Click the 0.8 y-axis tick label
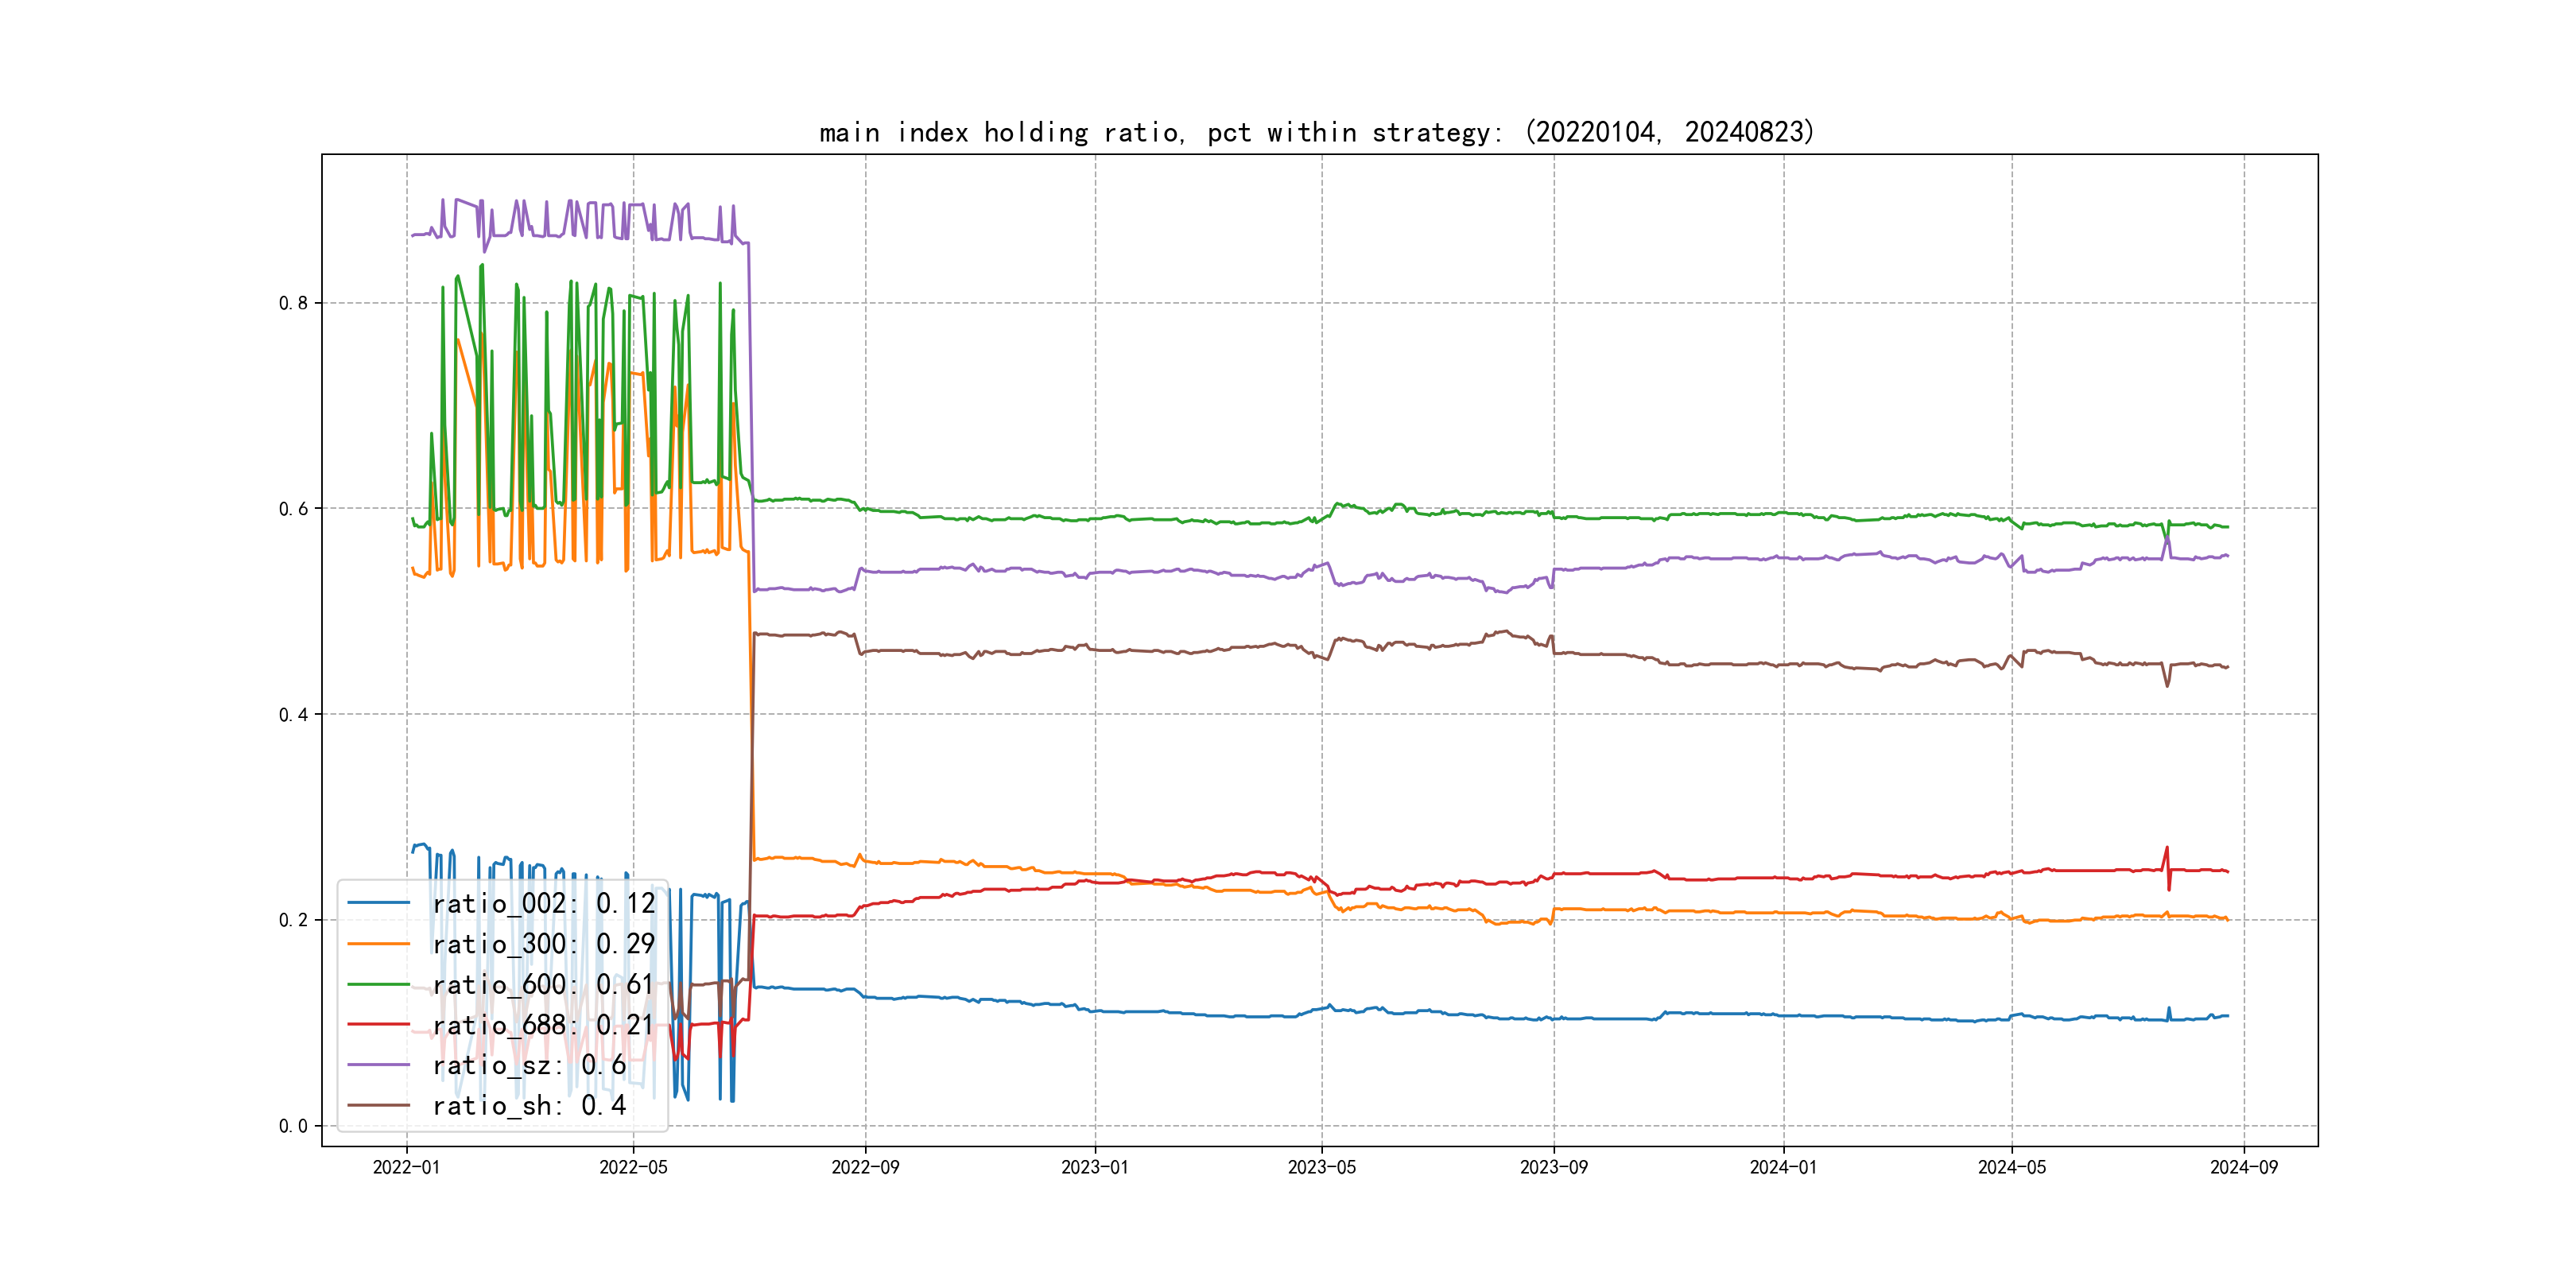Screen dimensions: 2576x1288 [293, 303]
